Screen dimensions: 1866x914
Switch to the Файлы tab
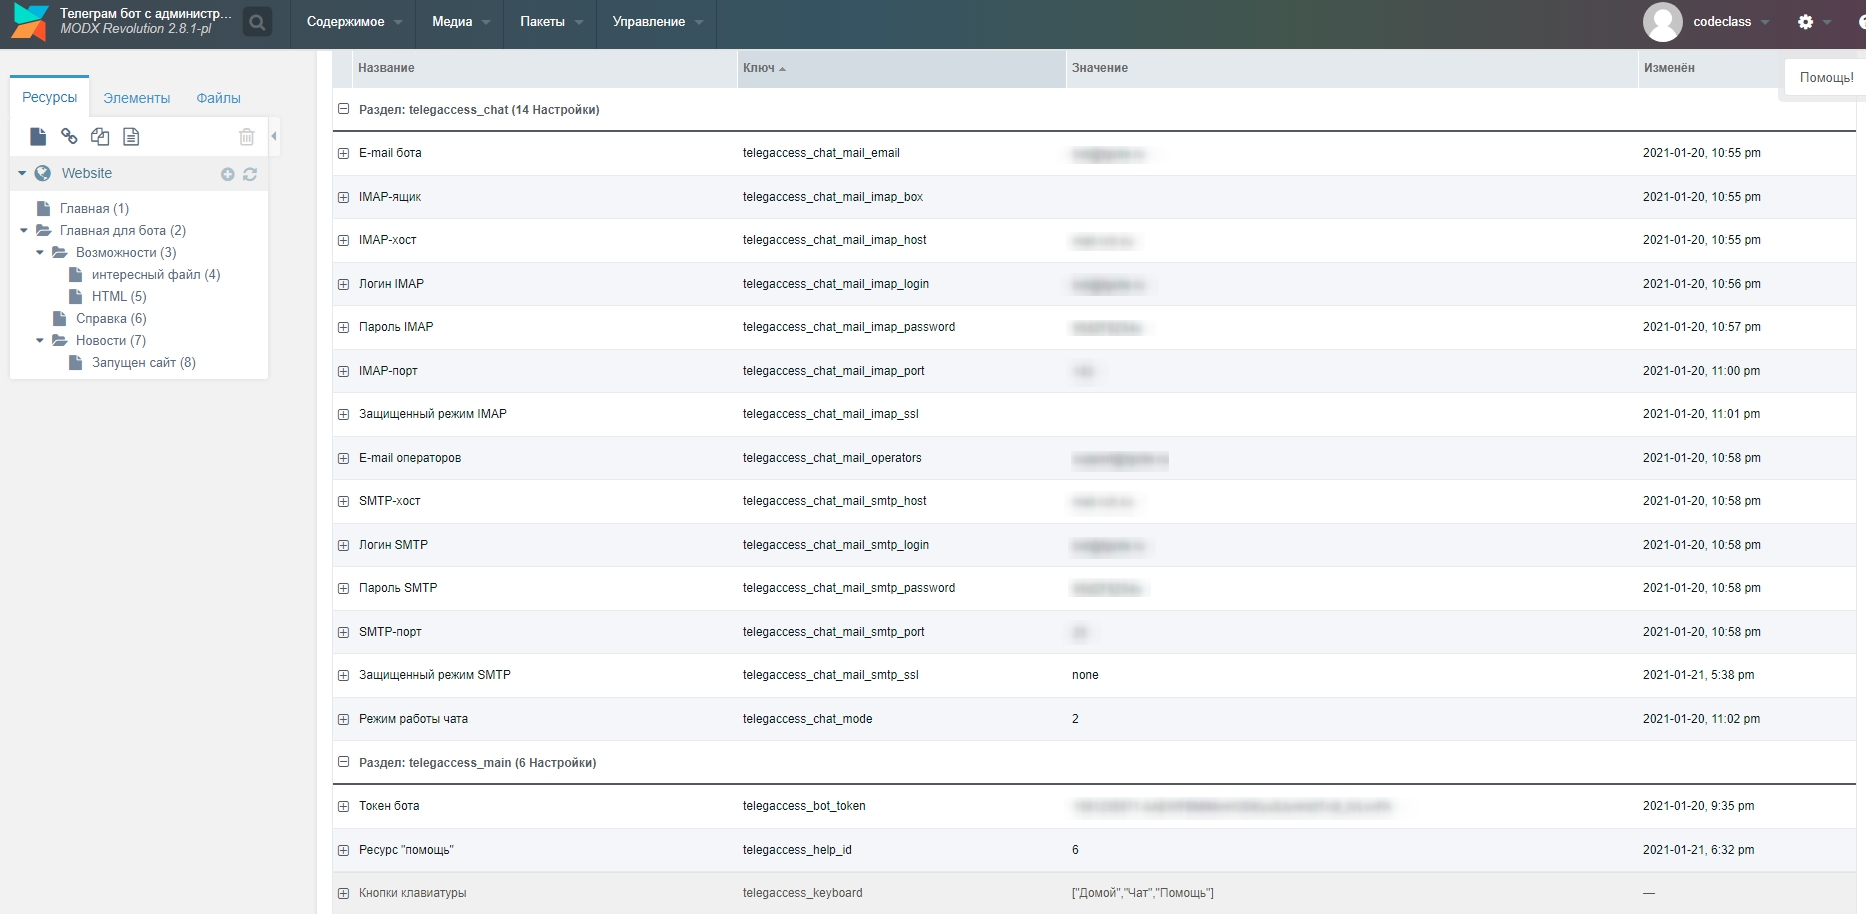tap(218, 98)
